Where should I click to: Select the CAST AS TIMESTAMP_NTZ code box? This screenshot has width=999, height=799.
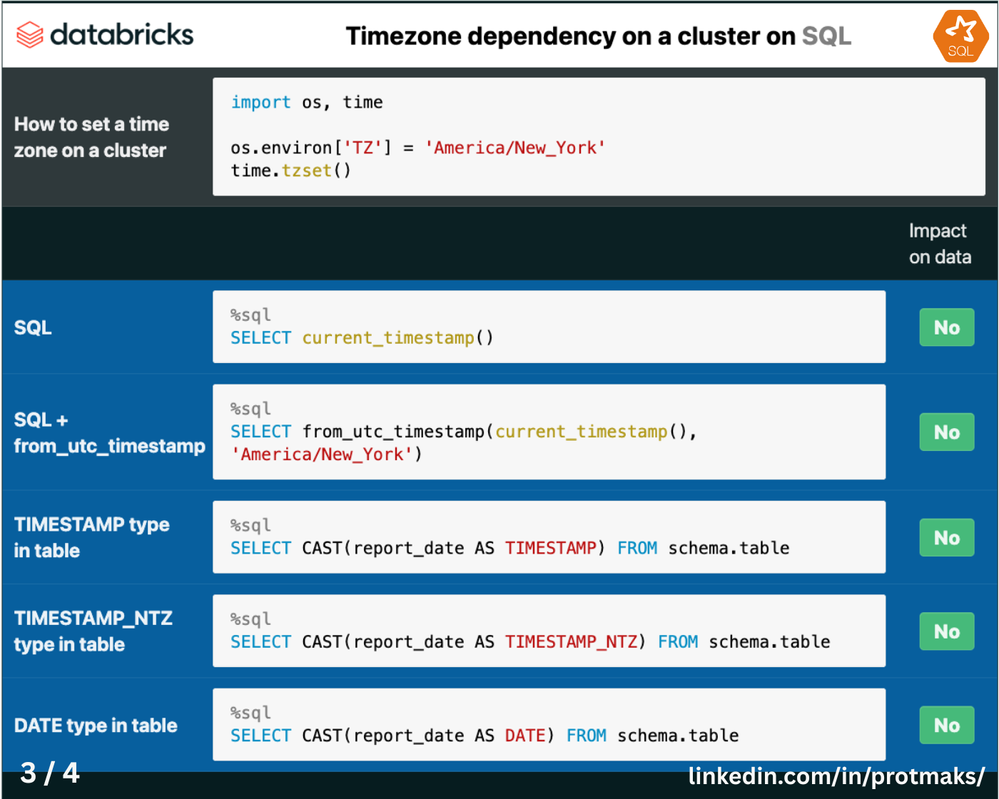tap(548, 631)
